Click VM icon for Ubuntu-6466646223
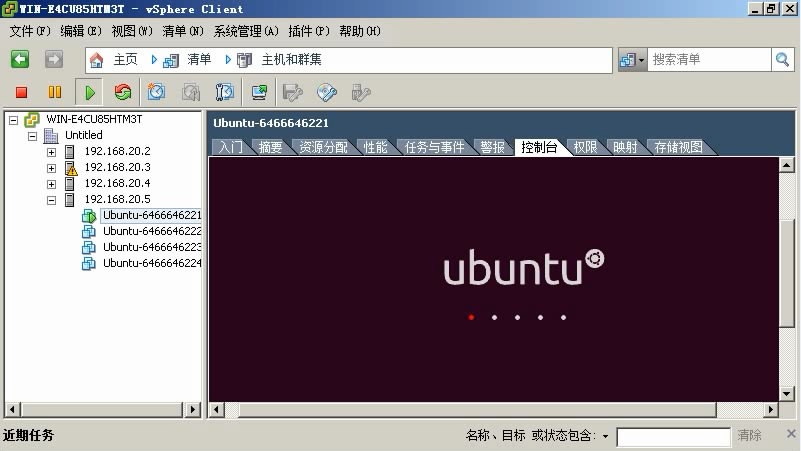This screenshot has width=801, height=451. pyautogui.click(x=89, y=247)
